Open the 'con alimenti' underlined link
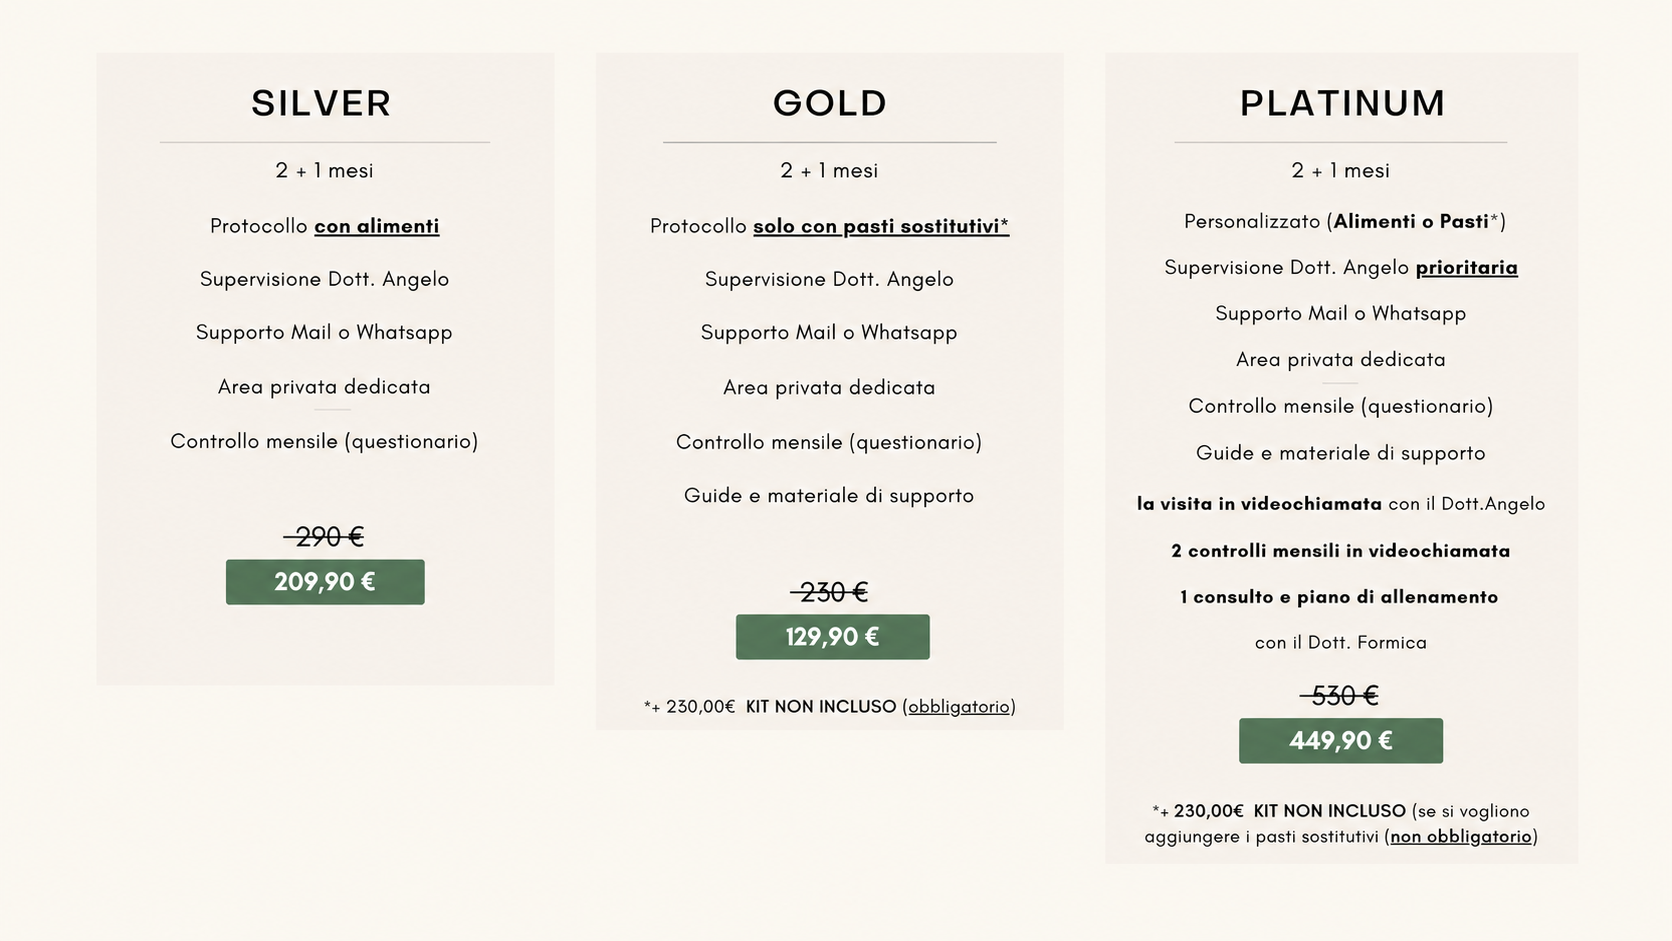 tap(377, 226)
